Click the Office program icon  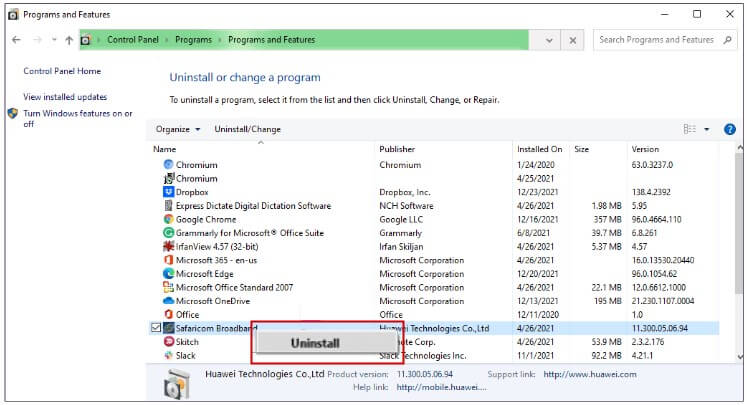click(168, 314)
